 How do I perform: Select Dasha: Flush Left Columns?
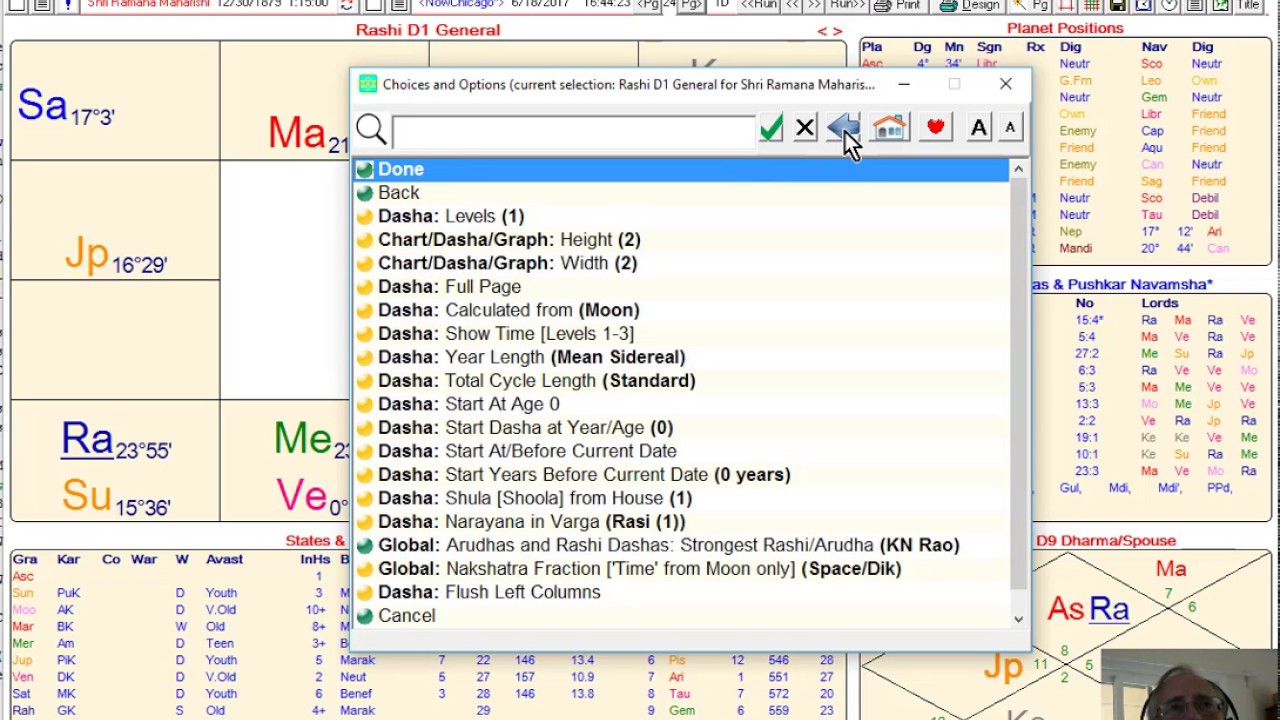coord(682,592)
